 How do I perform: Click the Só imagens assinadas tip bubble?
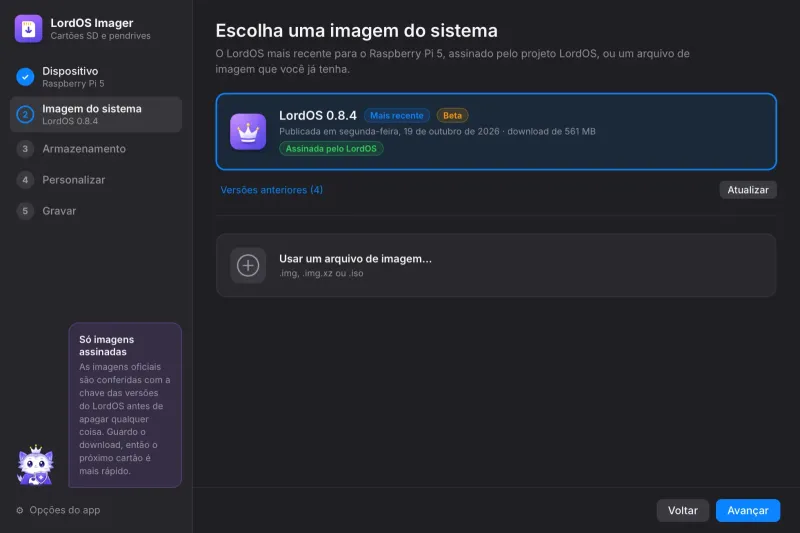[125, 405]
